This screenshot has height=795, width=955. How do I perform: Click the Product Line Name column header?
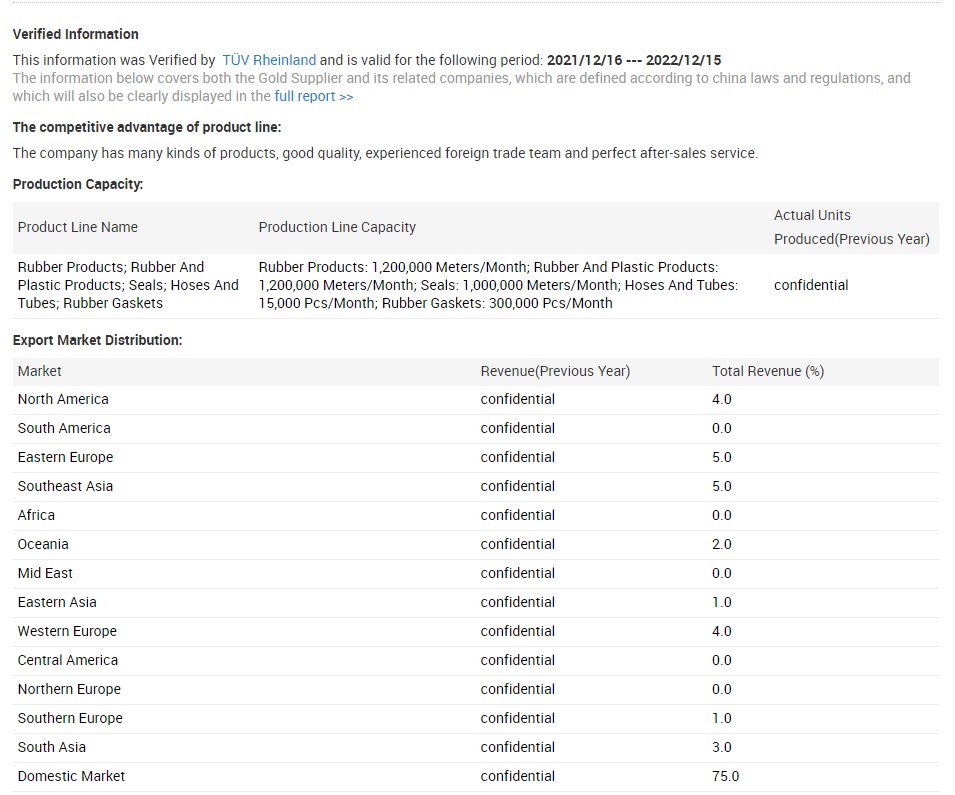[x=78, y=227]
